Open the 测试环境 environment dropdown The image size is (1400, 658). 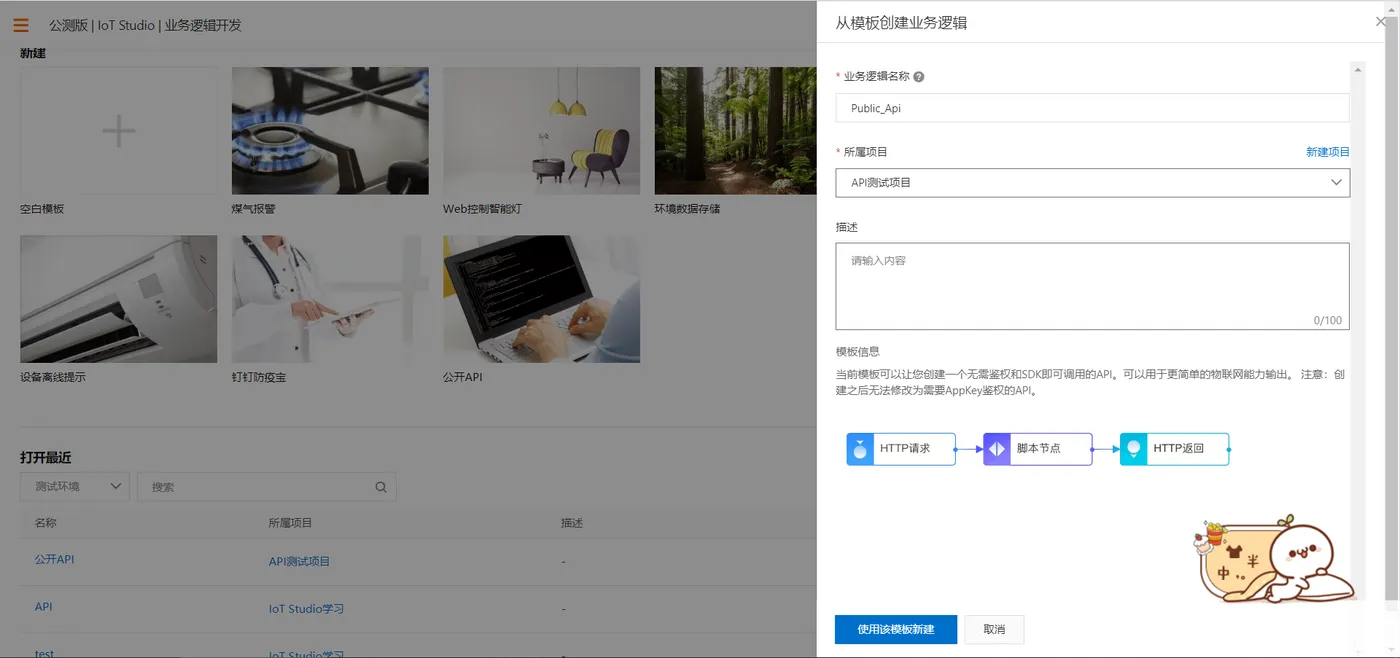[x=75, y=487]
